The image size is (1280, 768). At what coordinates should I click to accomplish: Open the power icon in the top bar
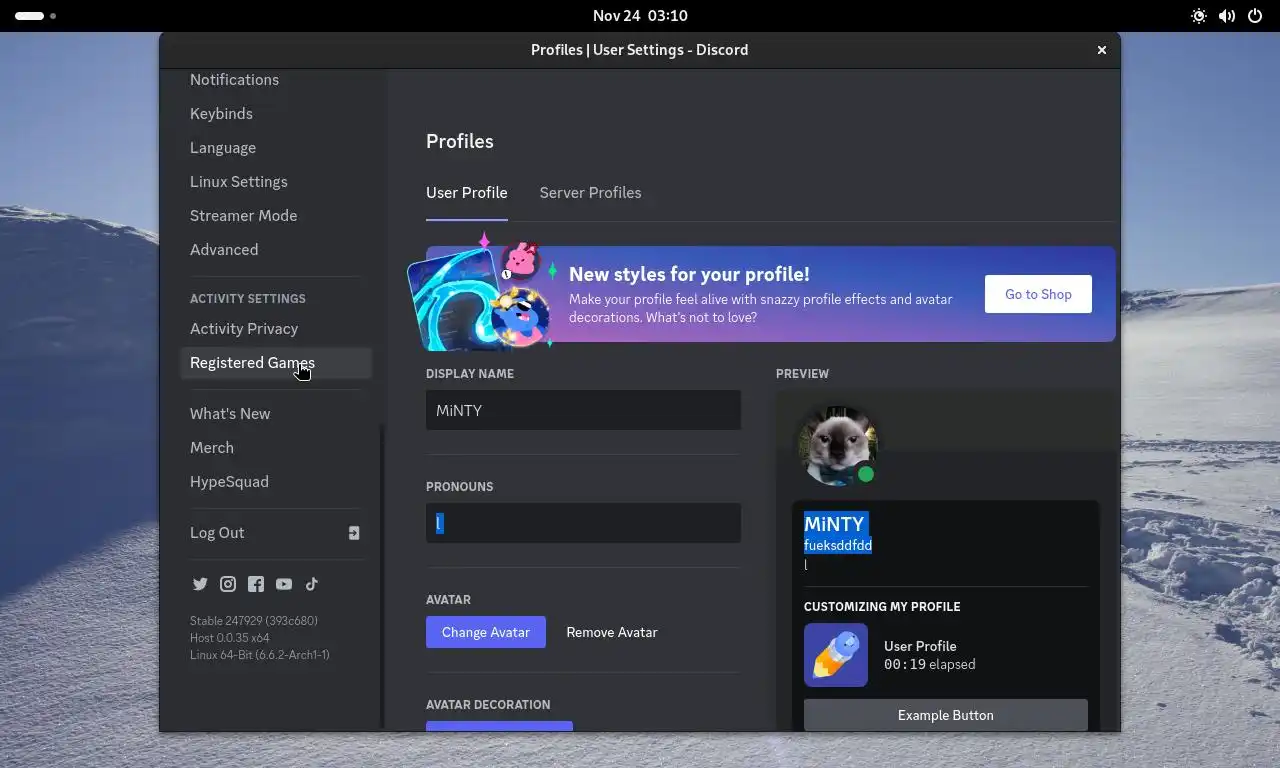pyautogui.click(x=1255, y=16)
